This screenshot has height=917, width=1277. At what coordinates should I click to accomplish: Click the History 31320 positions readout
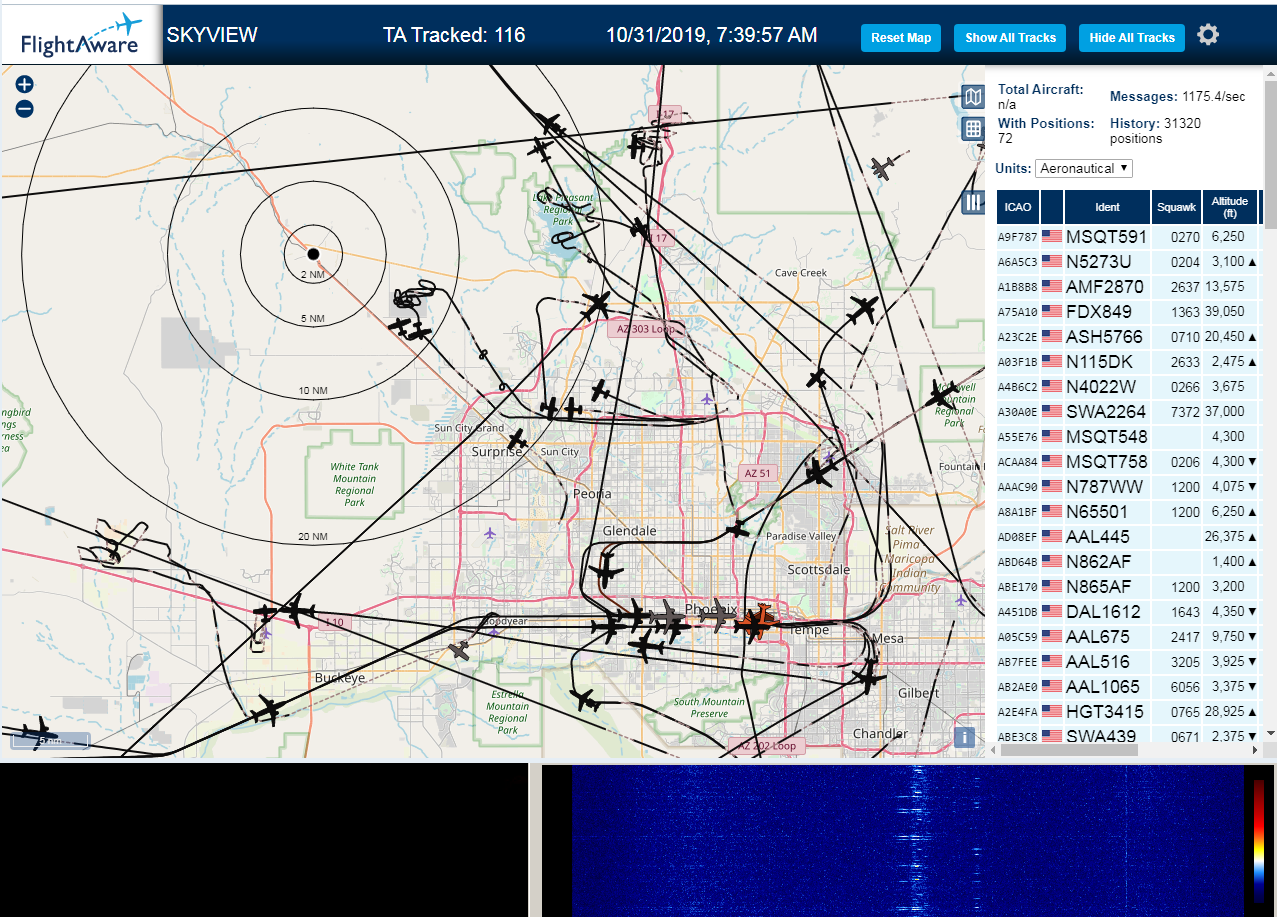(x=1155, y=131)
